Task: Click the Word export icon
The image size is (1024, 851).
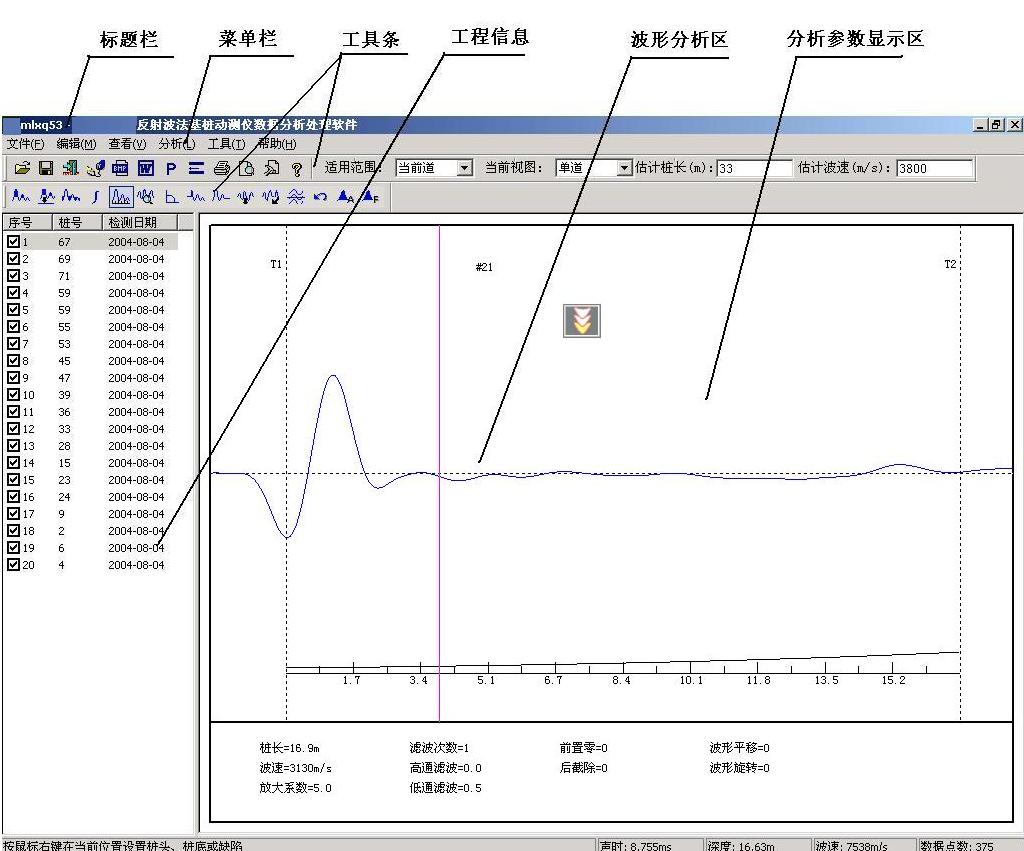Action: [x=145, y=169]
